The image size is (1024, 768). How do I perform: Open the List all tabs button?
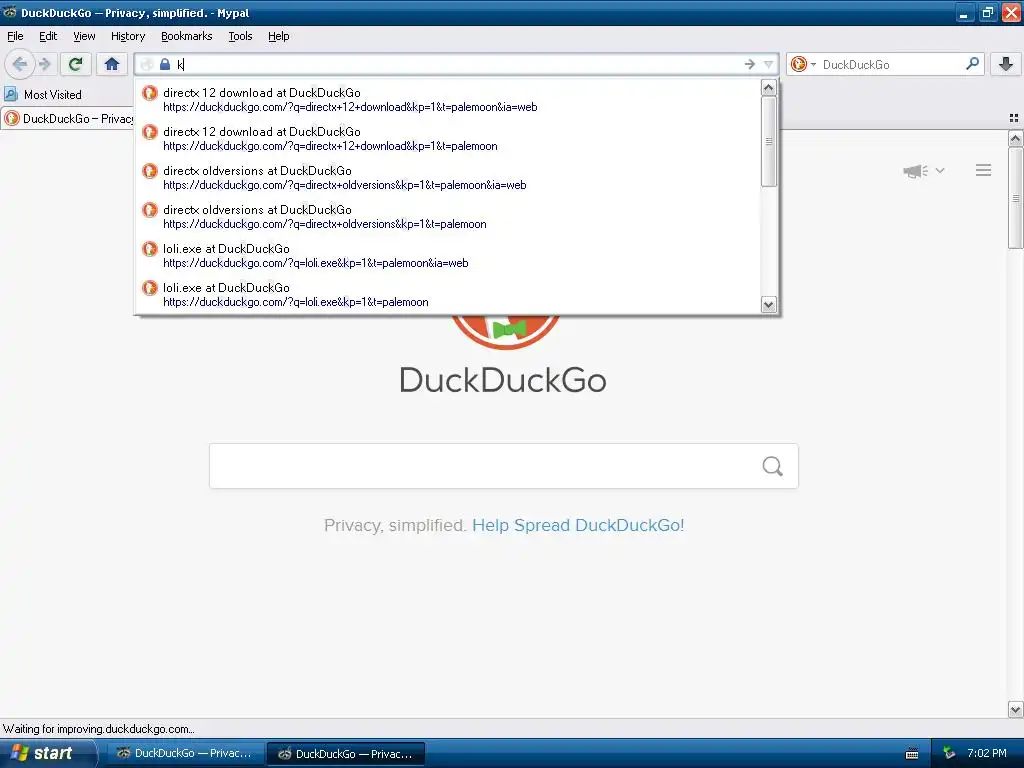coord(1014,118)
